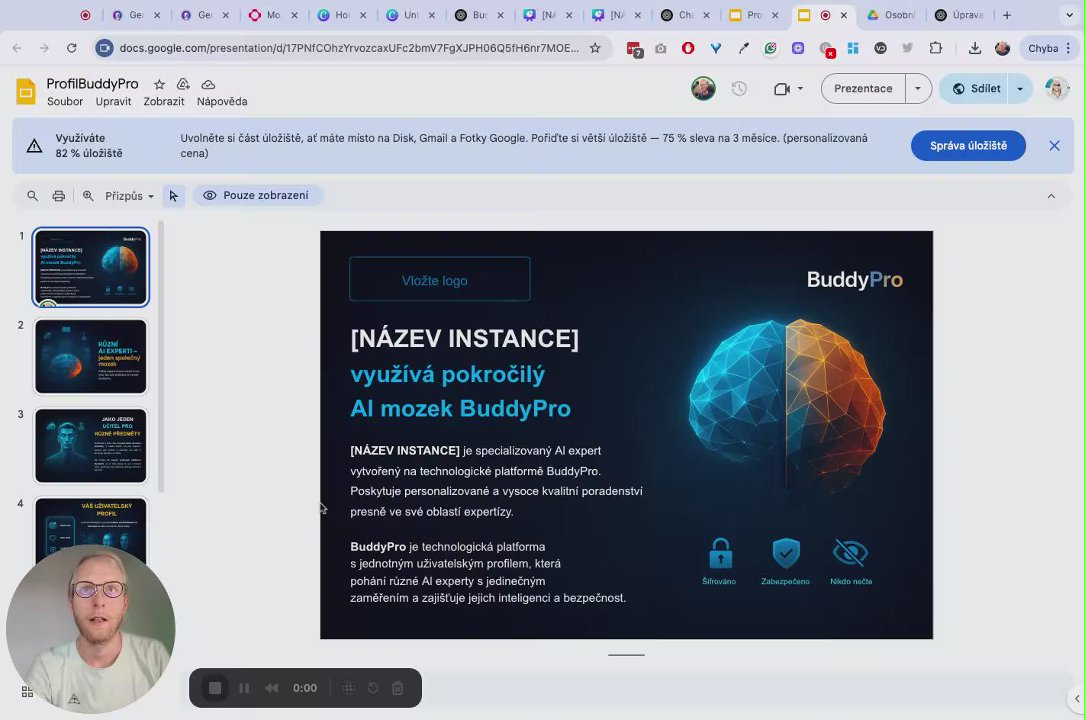Click the Chyba button in Chrome toolbar
This screenshot has height=720, width=1085.
[1050, 48]
